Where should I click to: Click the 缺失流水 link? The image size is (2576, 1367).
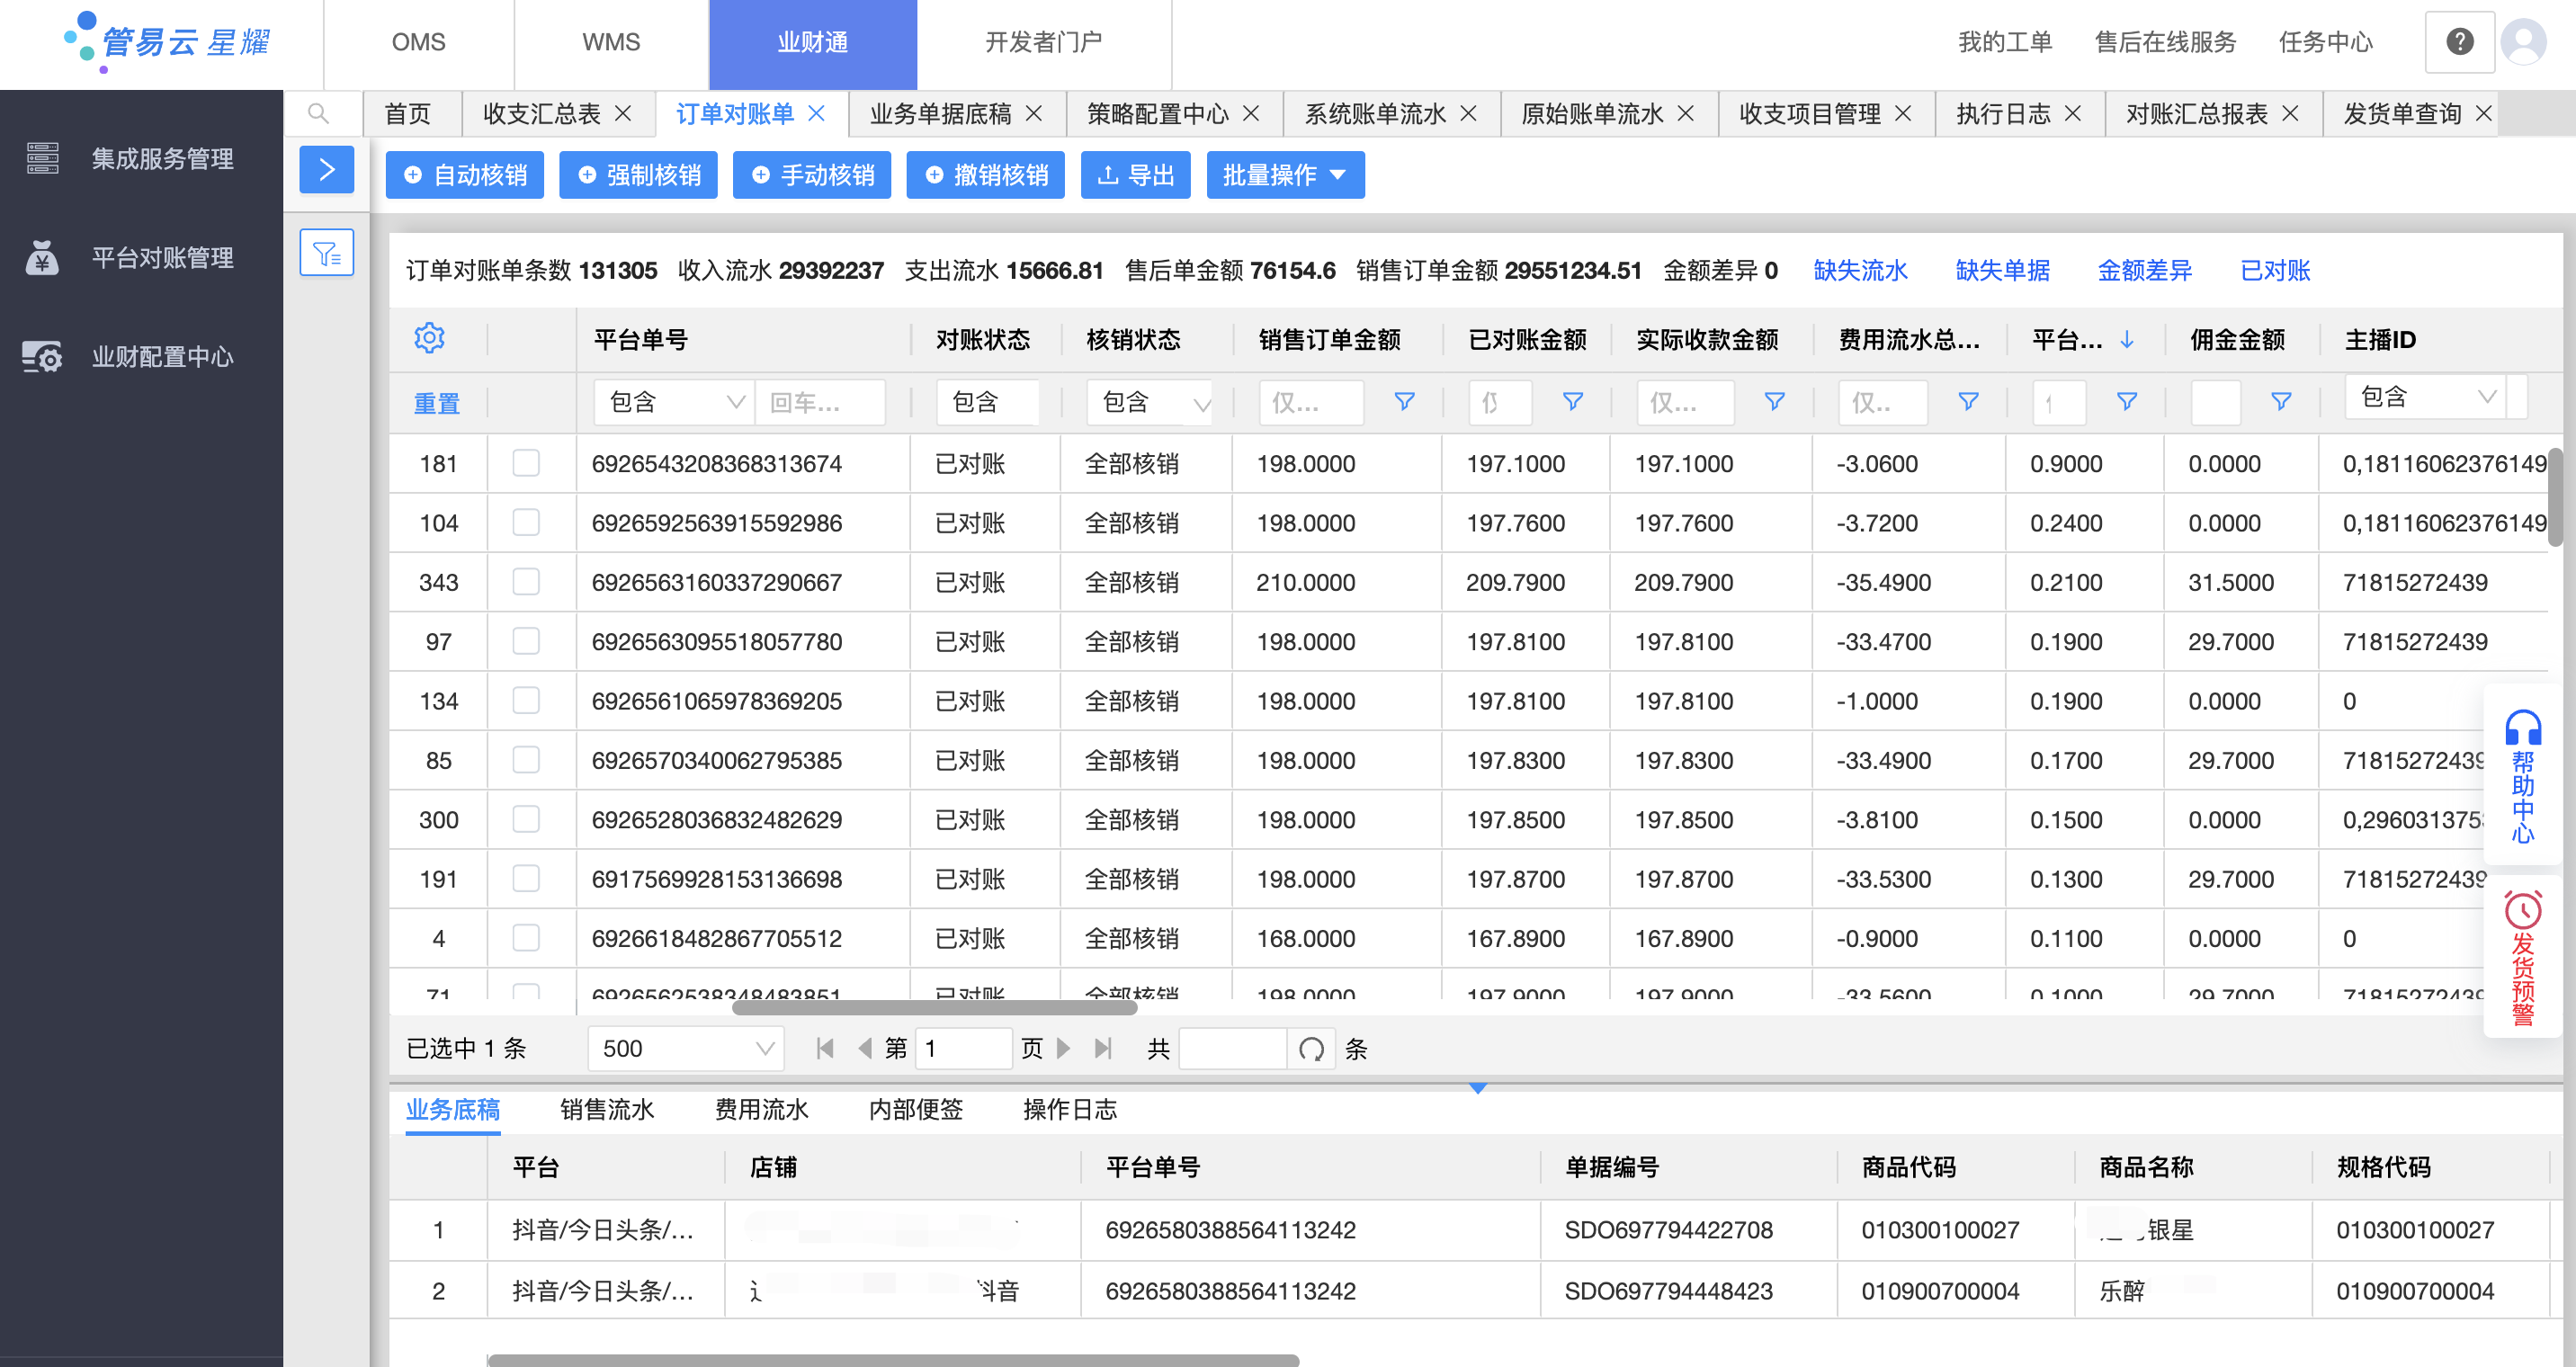click(1860, 270)
